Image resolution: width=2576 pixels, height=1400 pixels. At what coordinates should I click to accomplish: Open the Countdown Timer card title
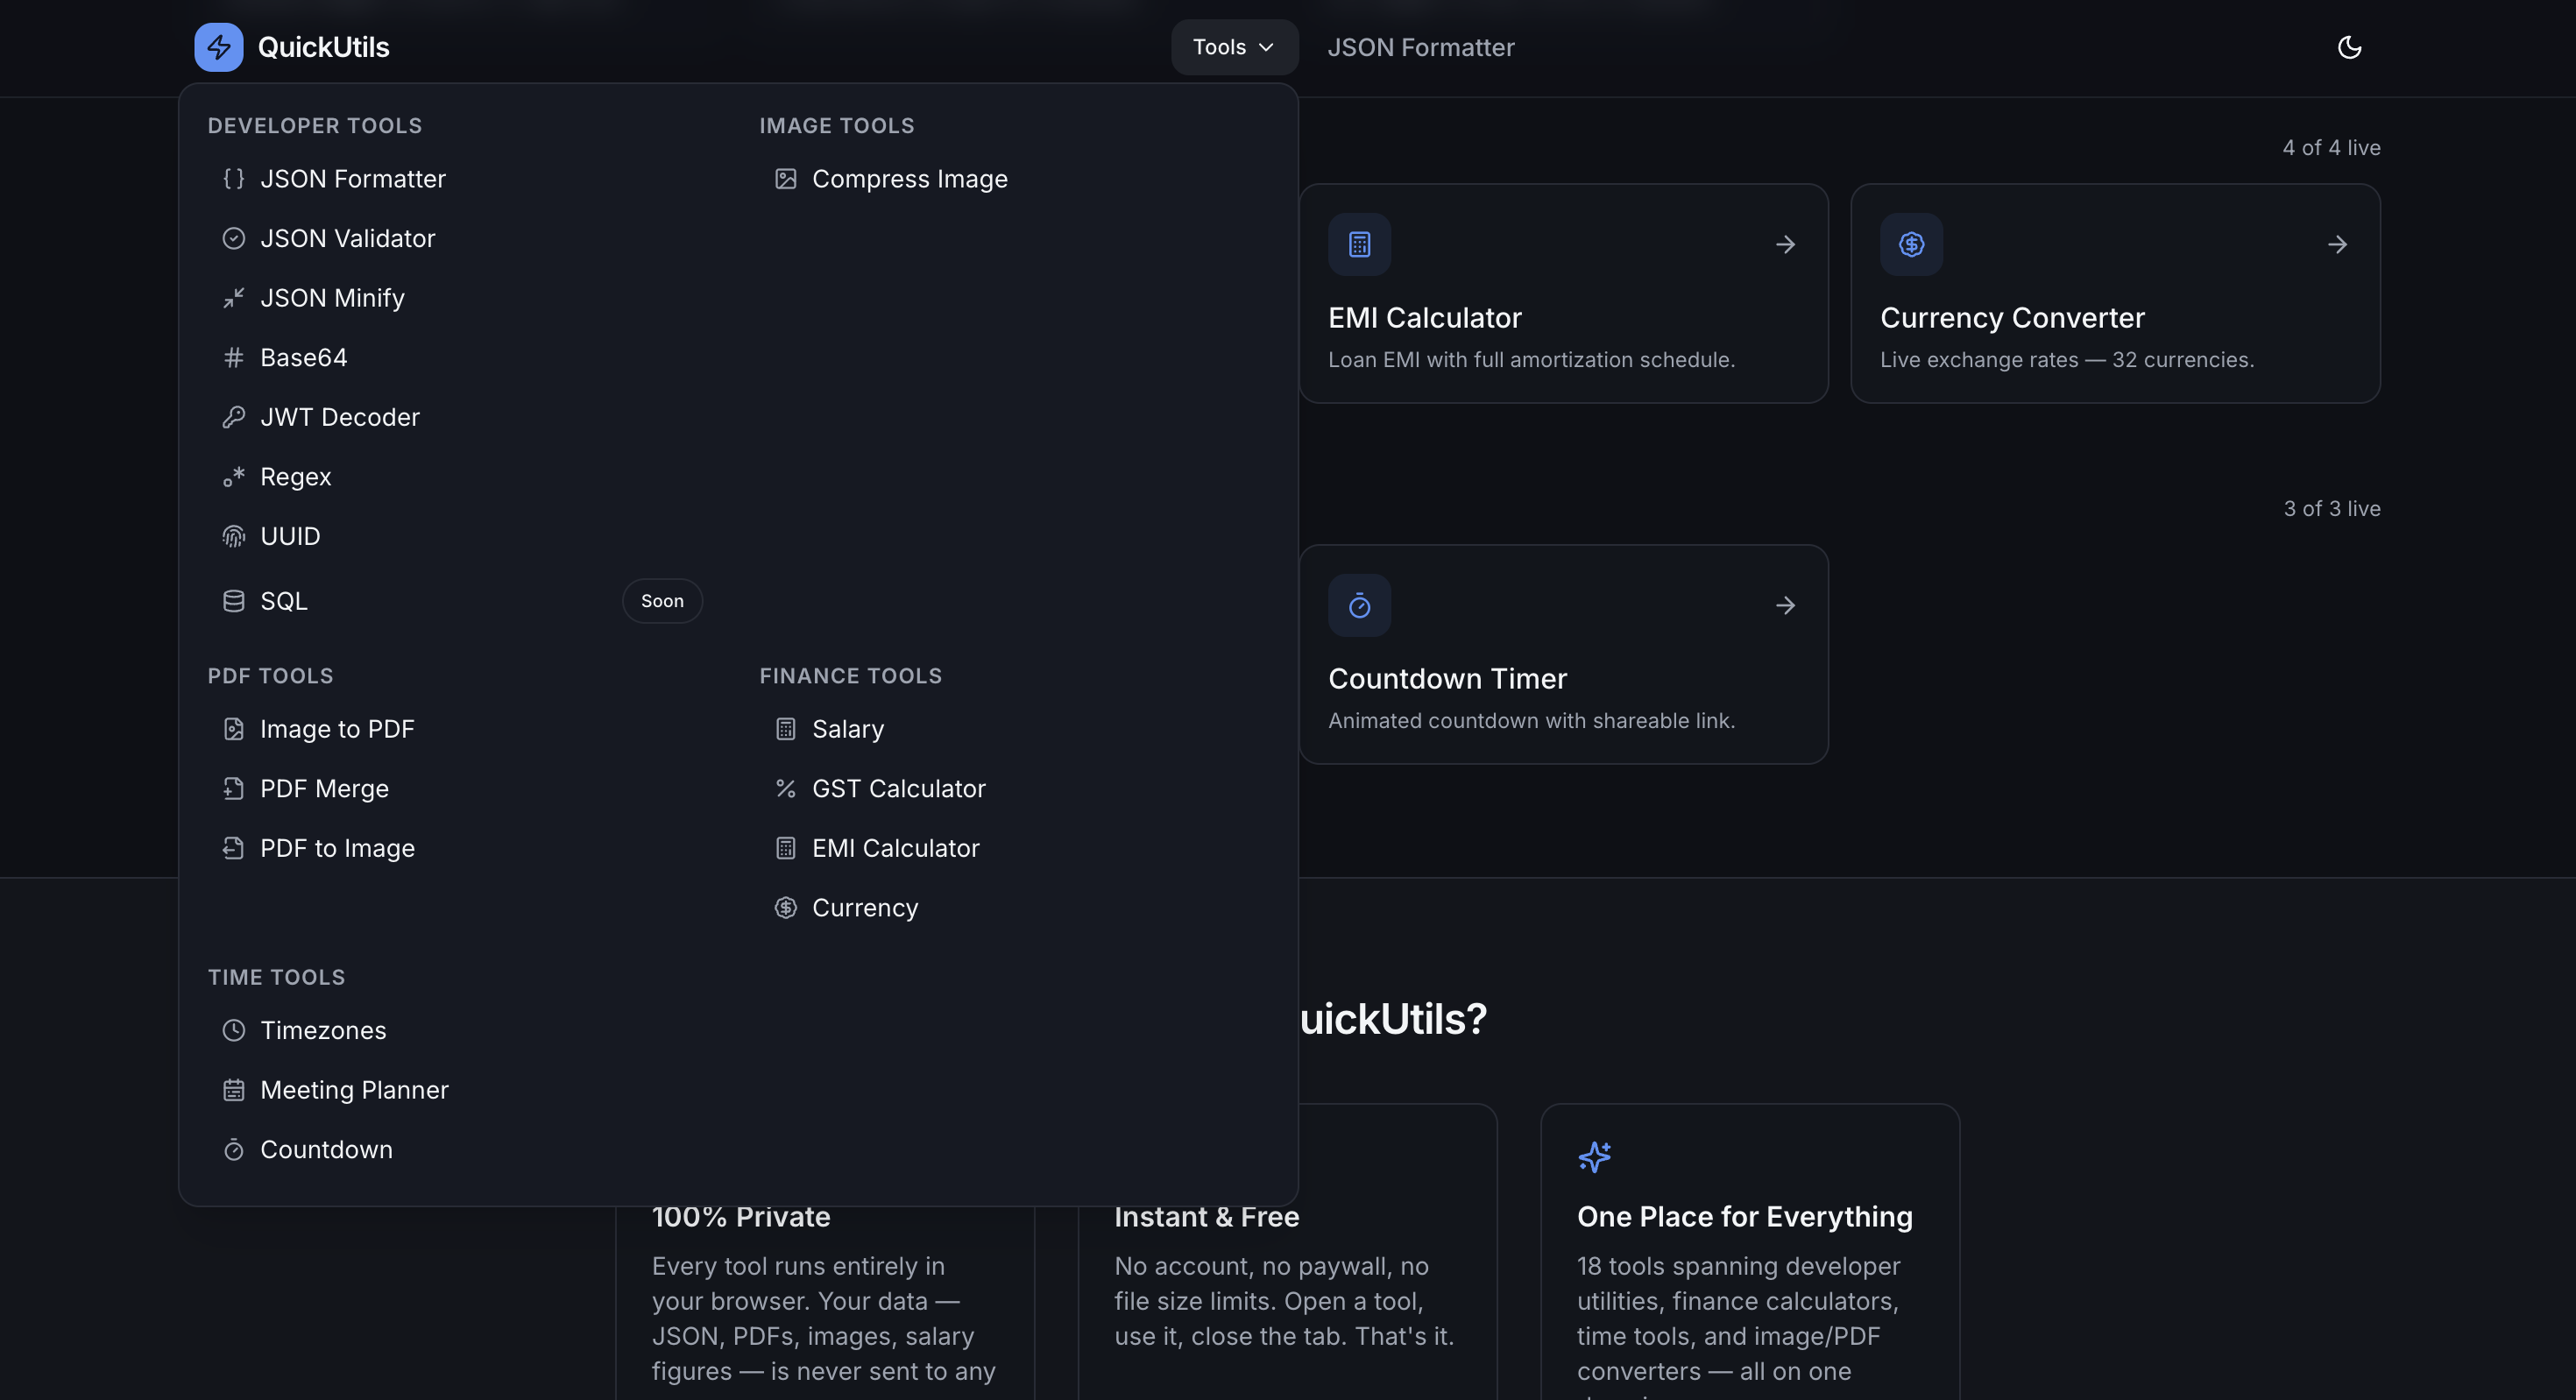pos(1447,679)
